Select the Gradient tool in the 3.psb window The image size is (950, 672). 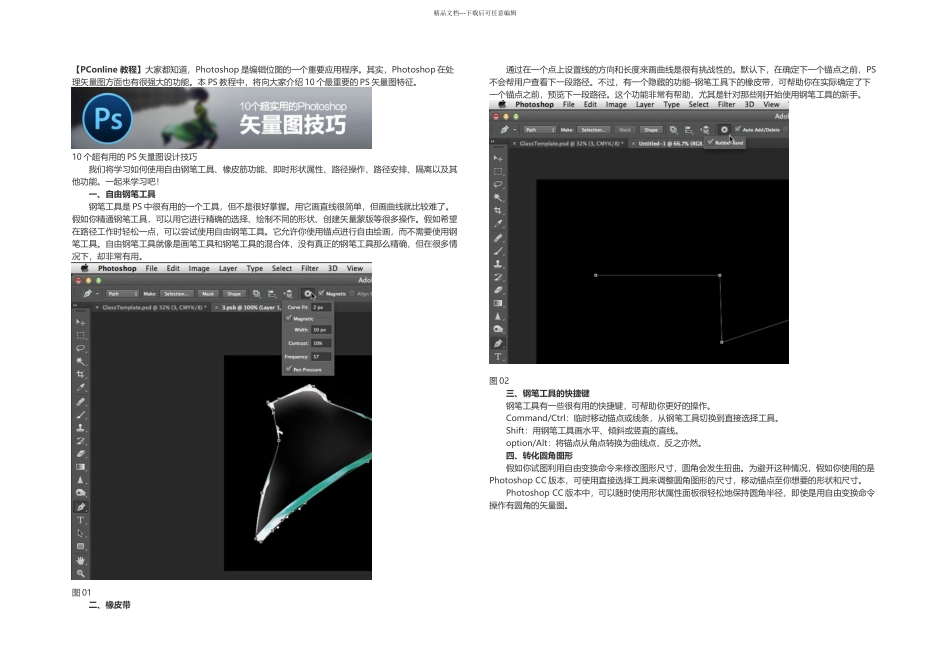[x=81, y=467]
